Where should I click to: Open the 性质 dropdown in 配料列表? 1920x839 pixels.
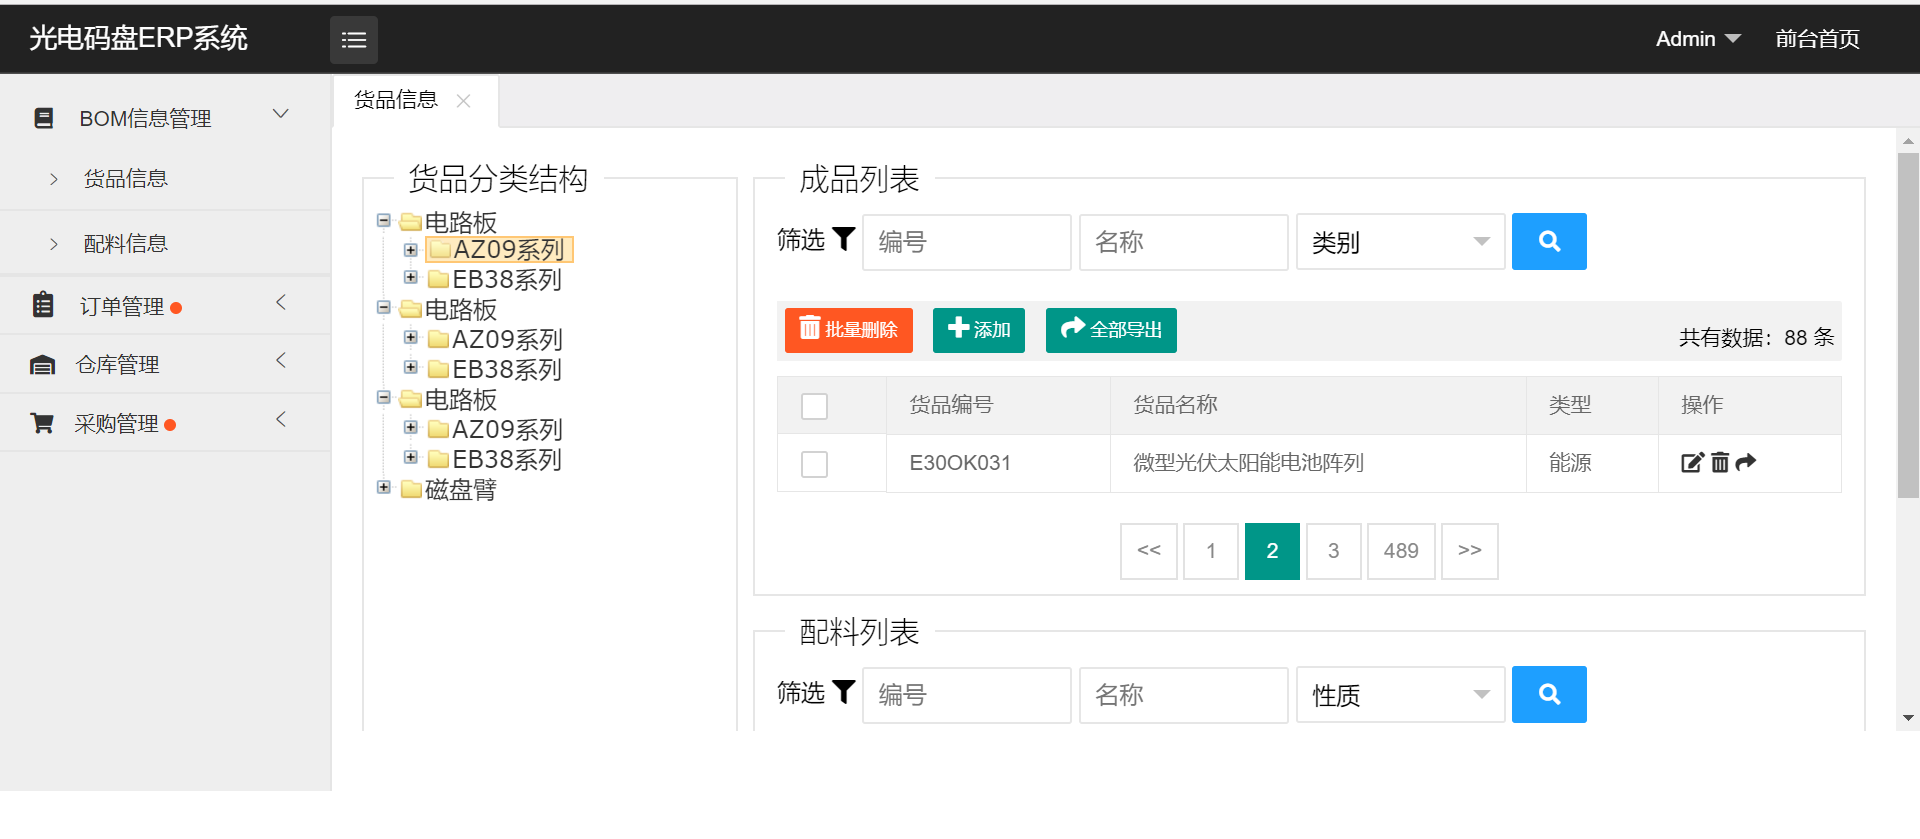[x=1400, y=695]
